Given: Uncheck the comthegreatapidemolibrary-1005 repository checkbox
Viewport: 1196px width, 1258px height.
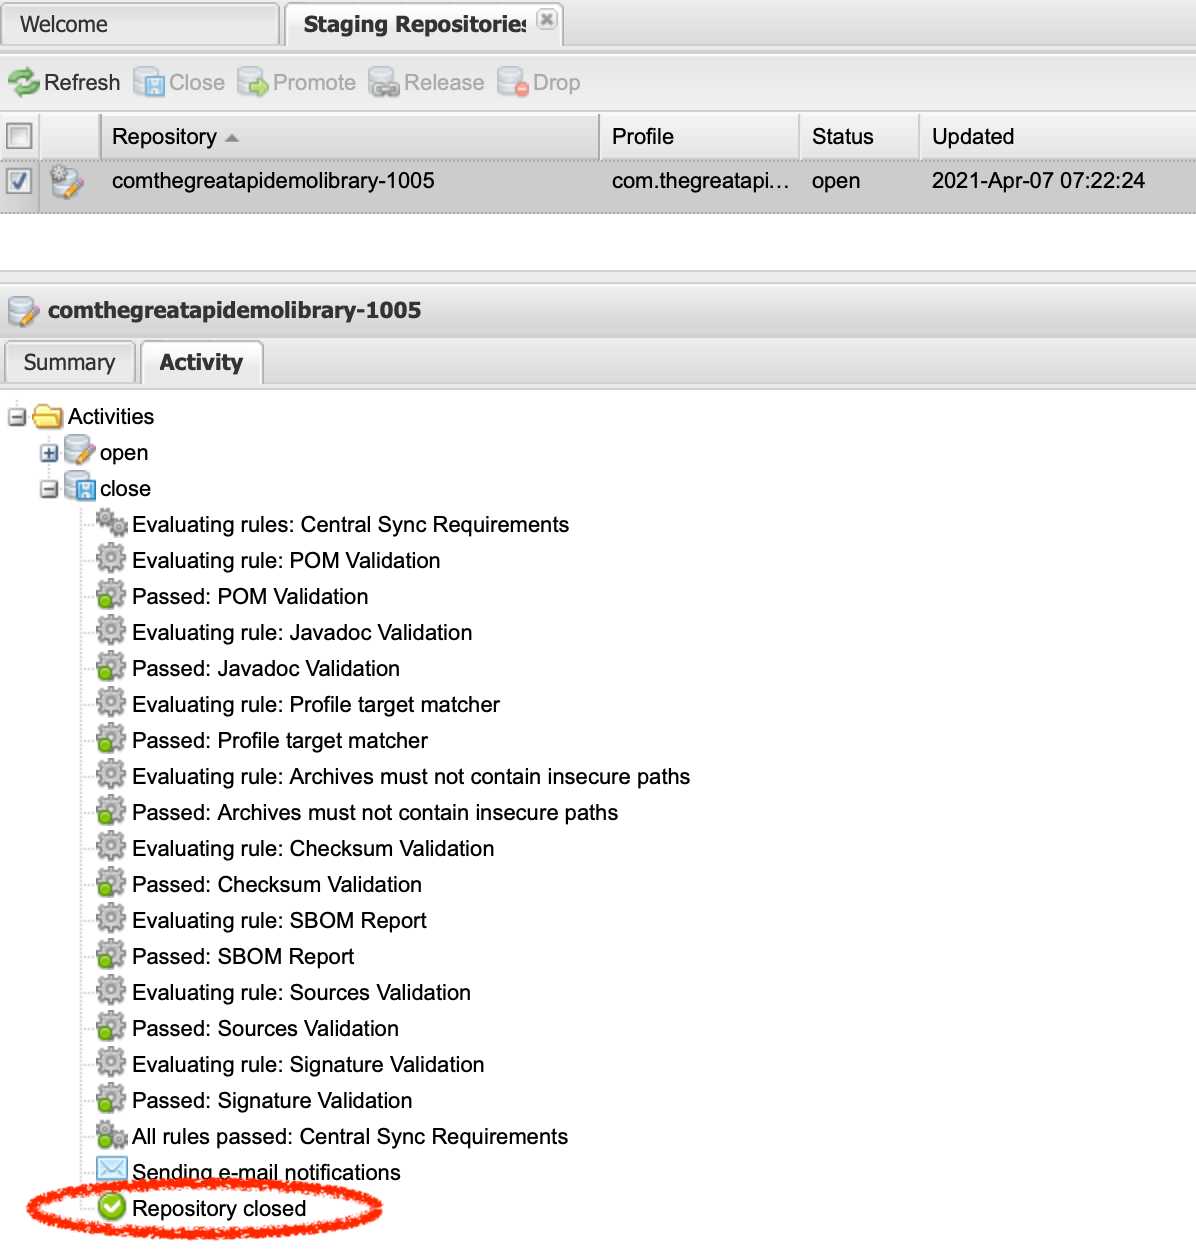Looking at the screenshot, I should pos(19,181).
